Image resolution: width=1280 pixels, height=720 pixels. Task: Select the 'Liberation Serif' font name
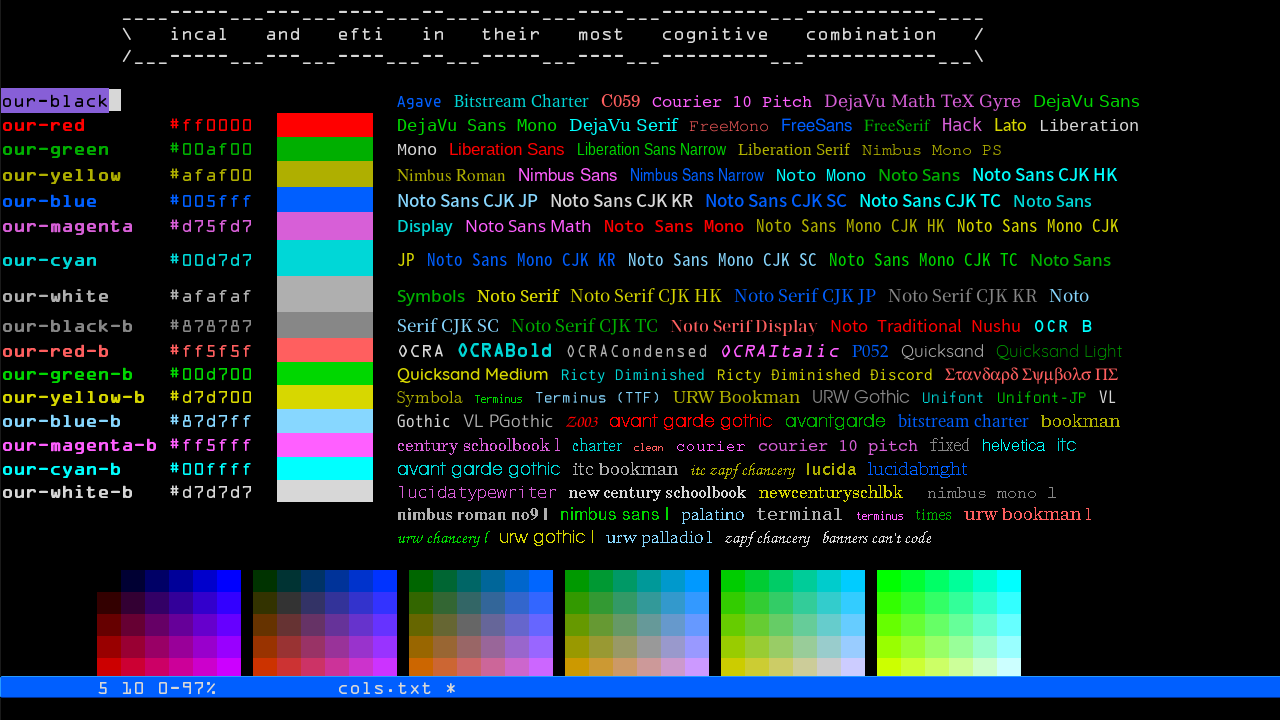point(793,150)
